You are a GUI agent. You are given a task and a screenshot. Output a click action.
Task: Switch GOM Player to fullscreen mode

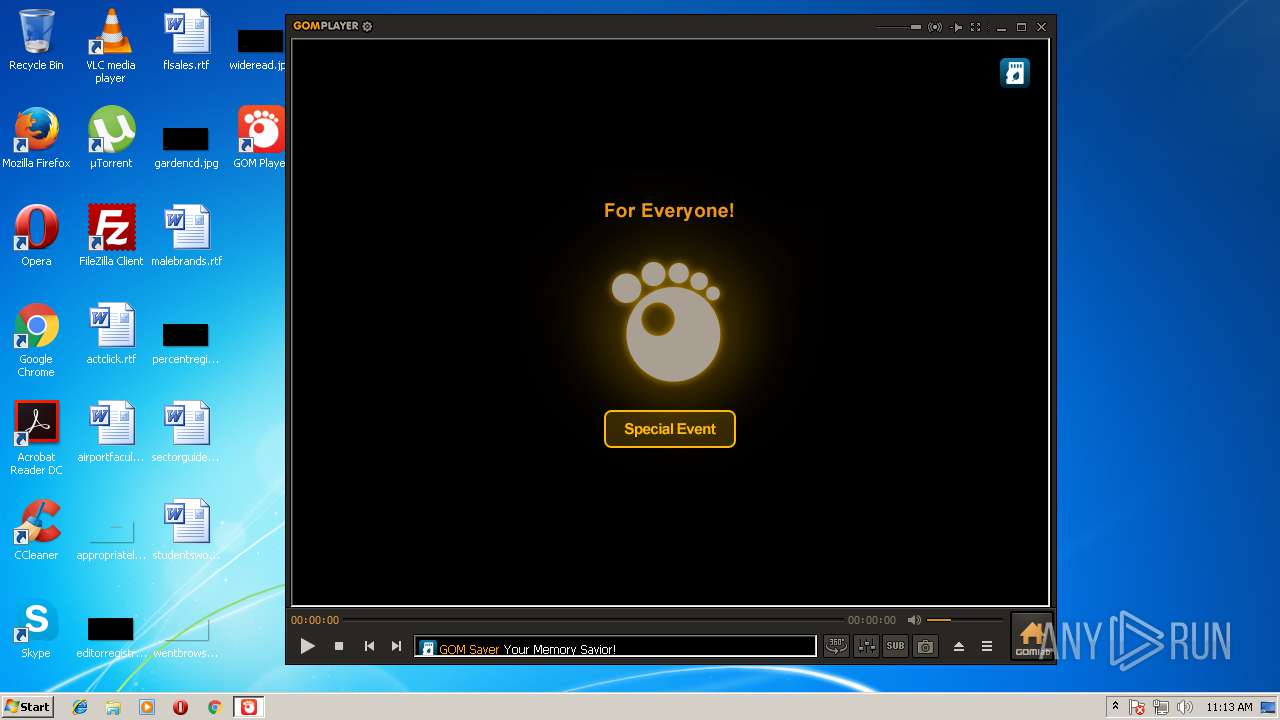tap(976, 27)
